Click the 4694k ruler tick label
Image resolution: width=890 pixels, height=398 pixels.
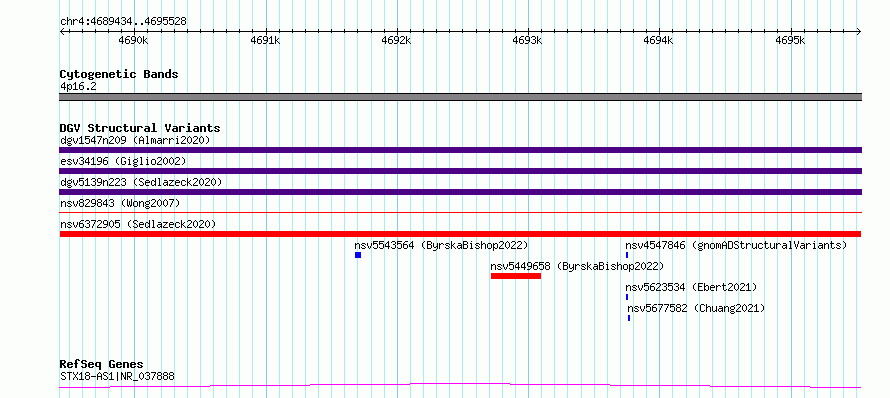[659, 40]
